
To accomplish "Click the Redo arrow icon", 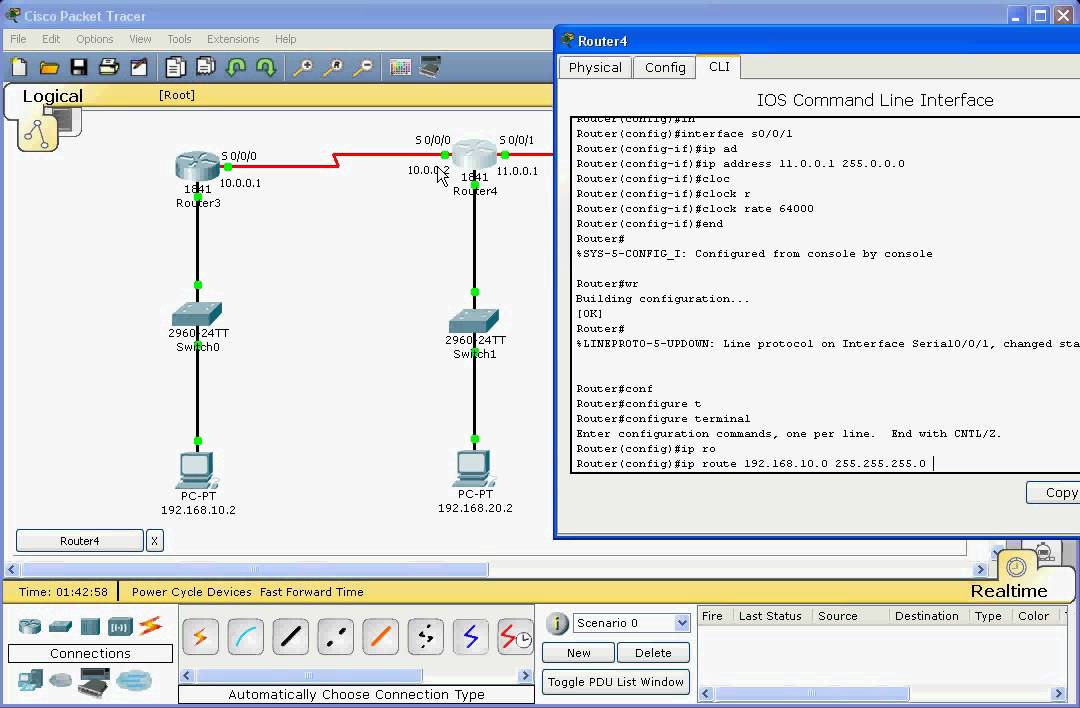I will (266, 67).
